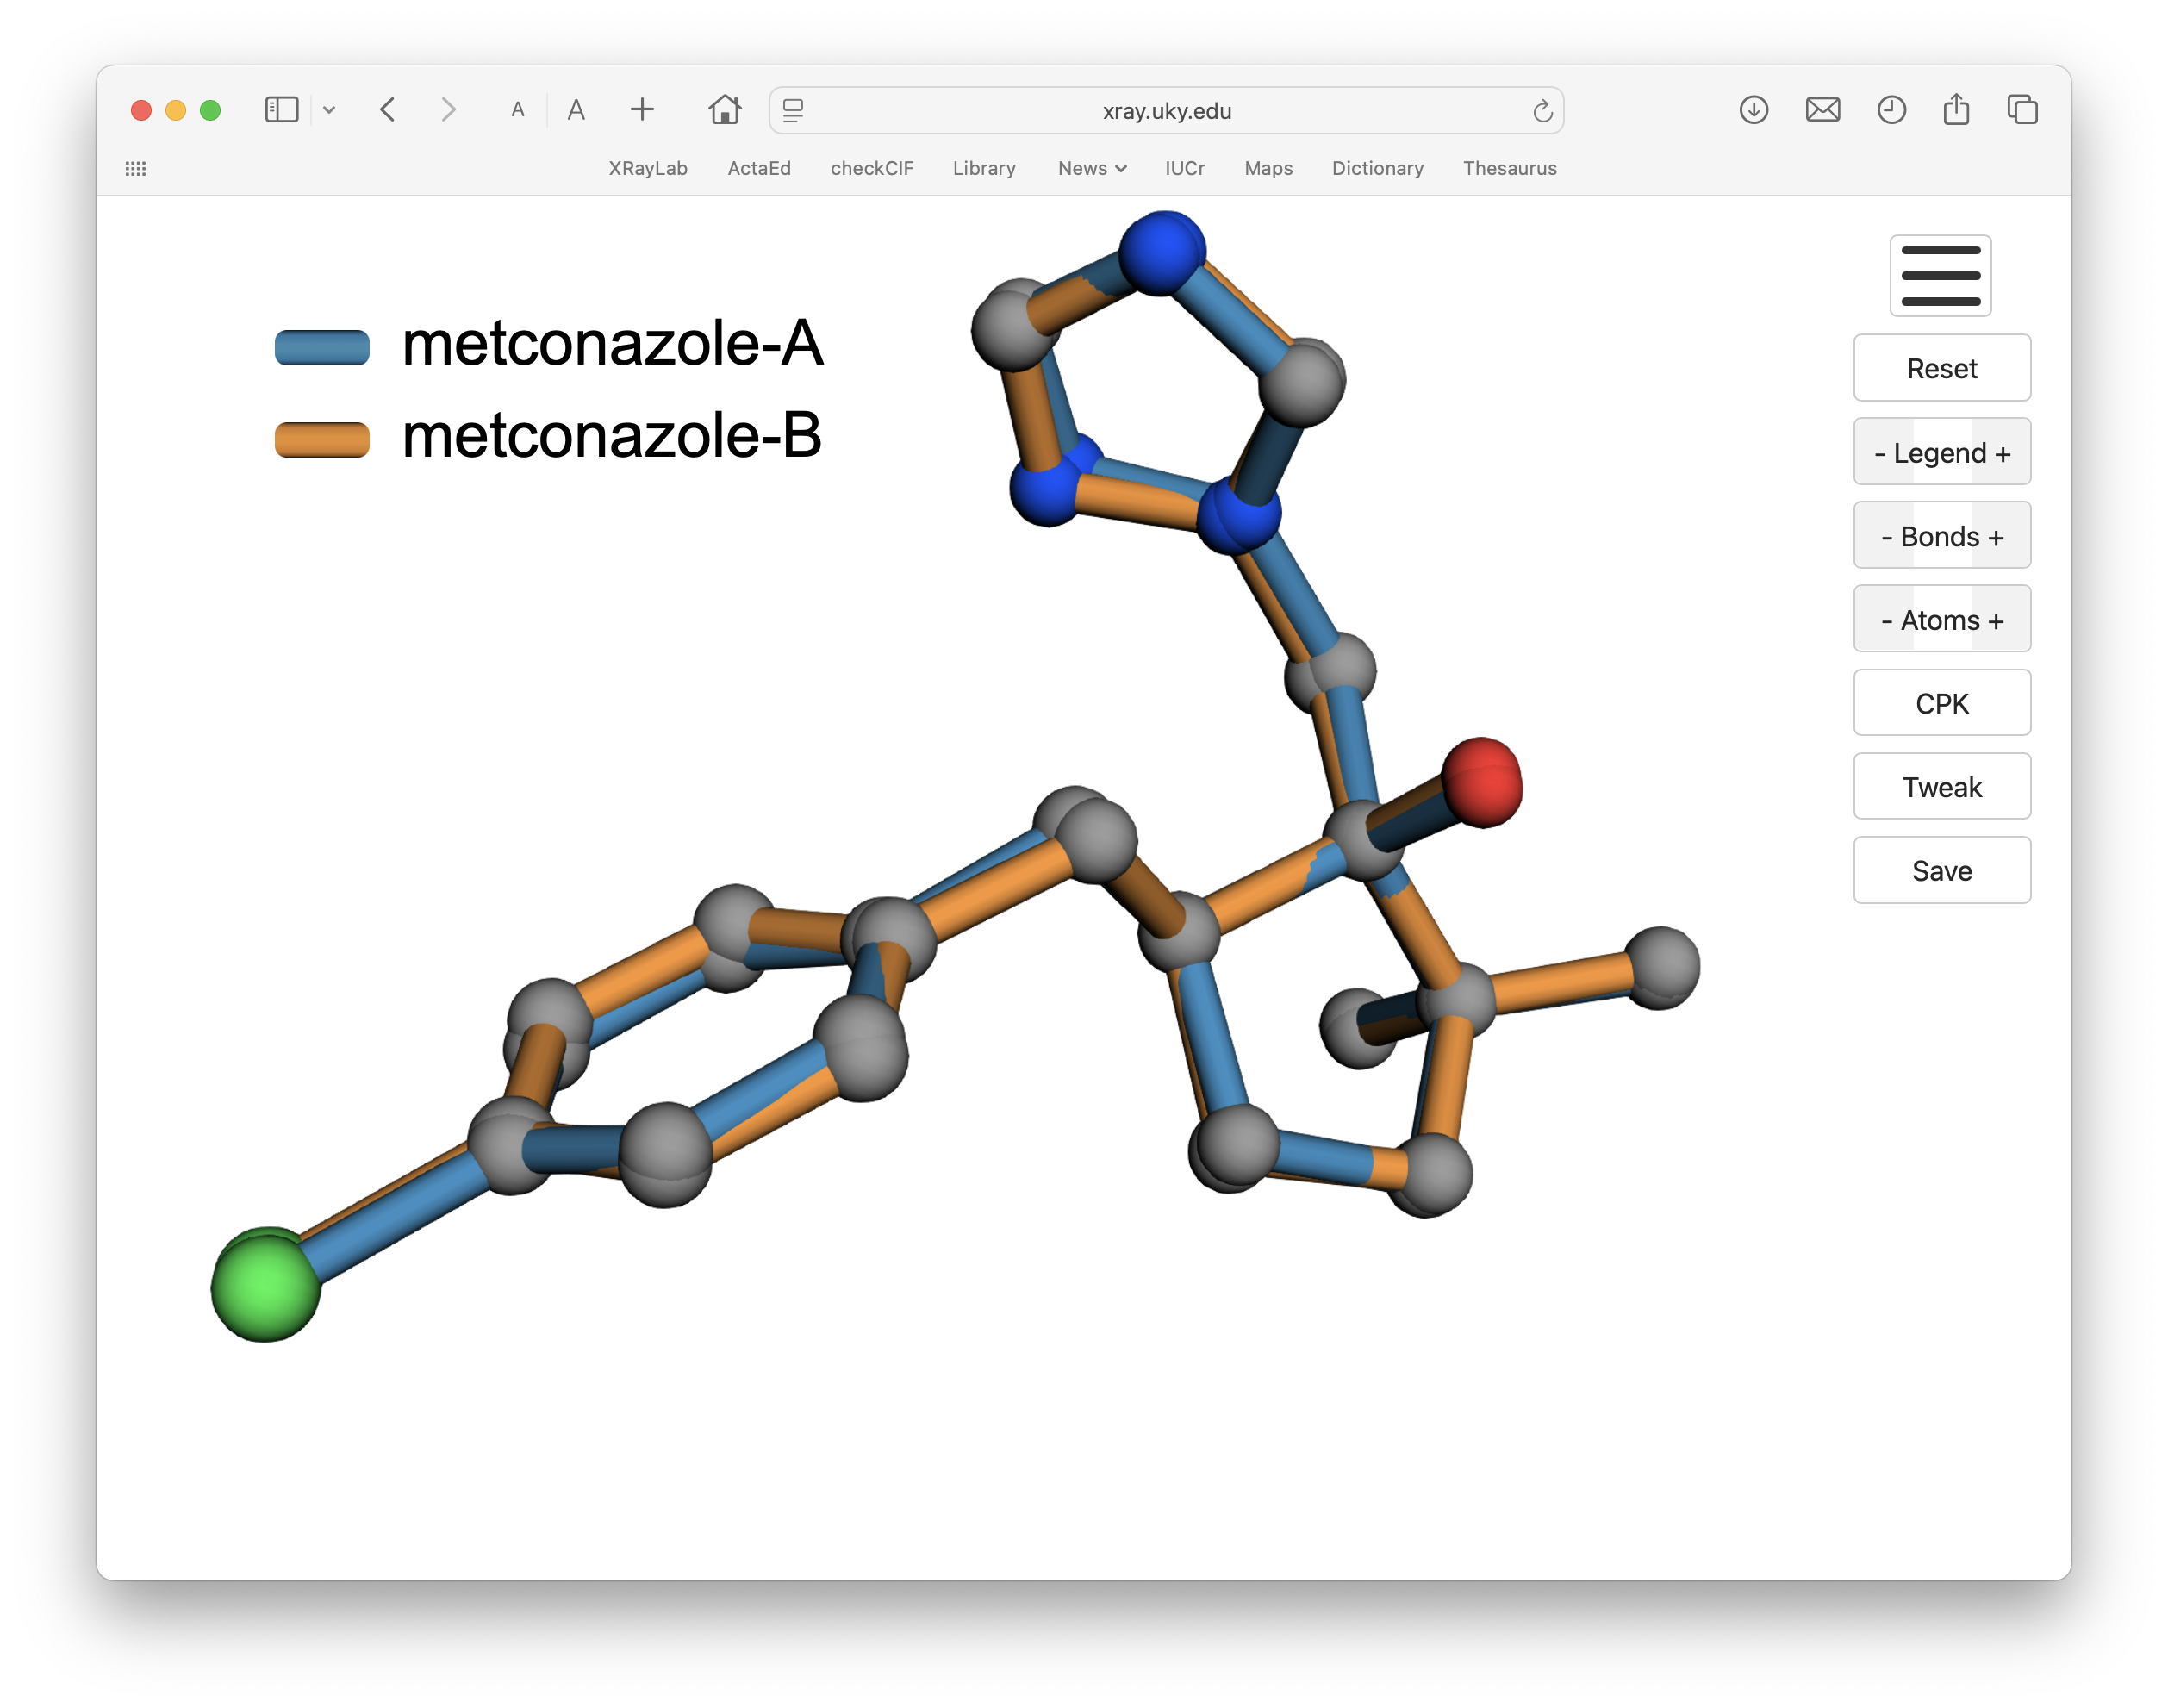Open the downloads icon

(1753, 110)
